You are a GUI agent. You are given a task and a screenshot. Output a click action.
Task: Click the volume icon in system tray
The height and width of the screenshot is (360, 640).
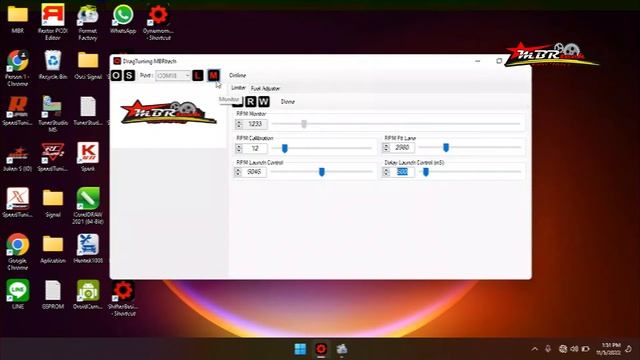click(574, 349)
